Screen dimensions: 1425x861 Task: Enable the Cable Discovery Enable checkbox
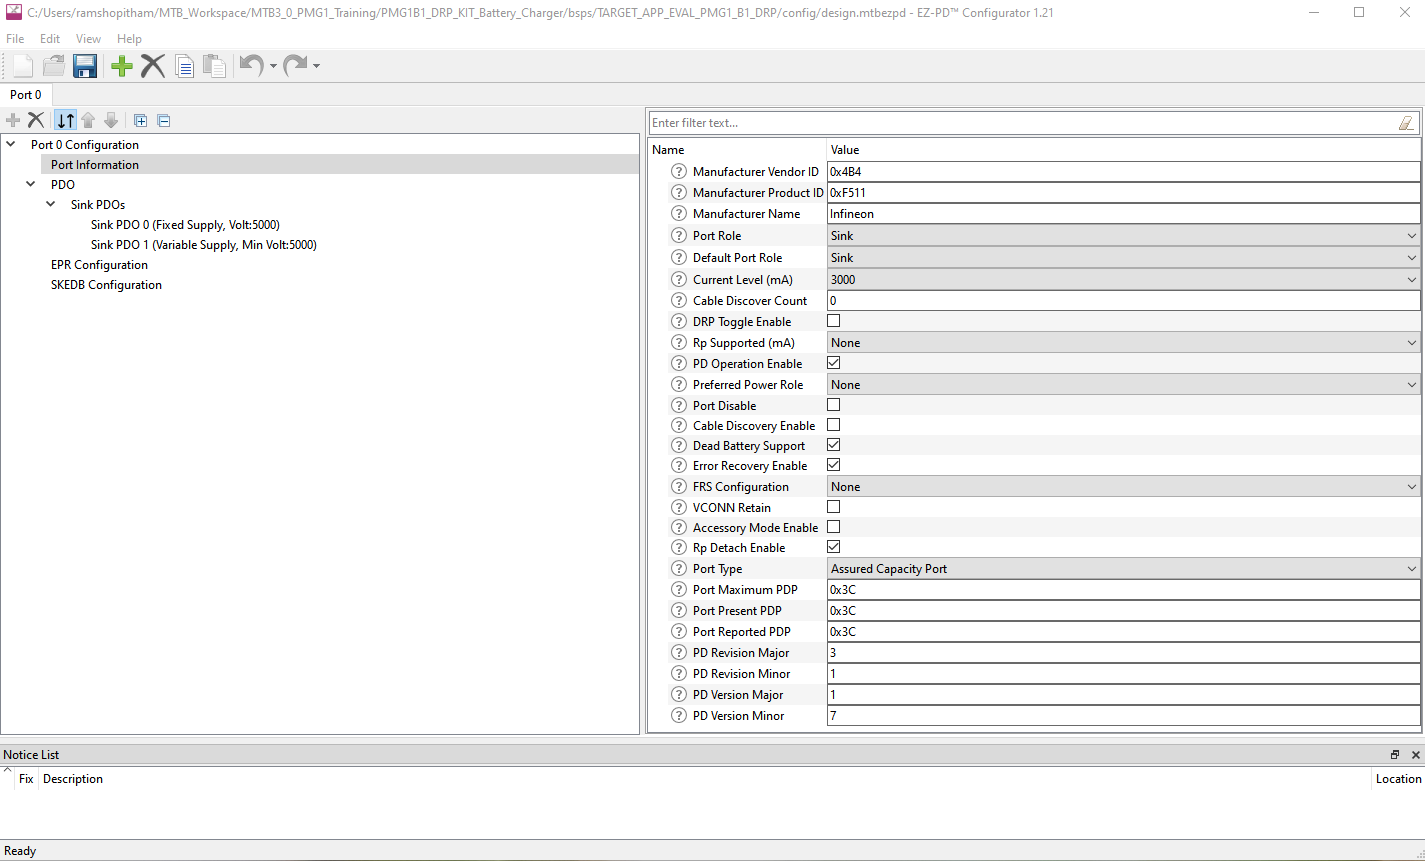click(x=834, y=425)
